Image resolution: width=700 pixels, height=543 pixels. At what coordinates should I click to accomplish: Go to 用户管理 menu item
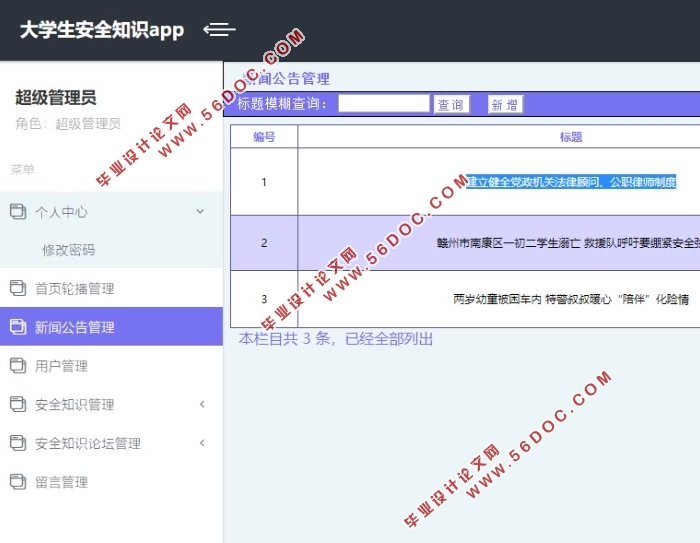point(62,366)
